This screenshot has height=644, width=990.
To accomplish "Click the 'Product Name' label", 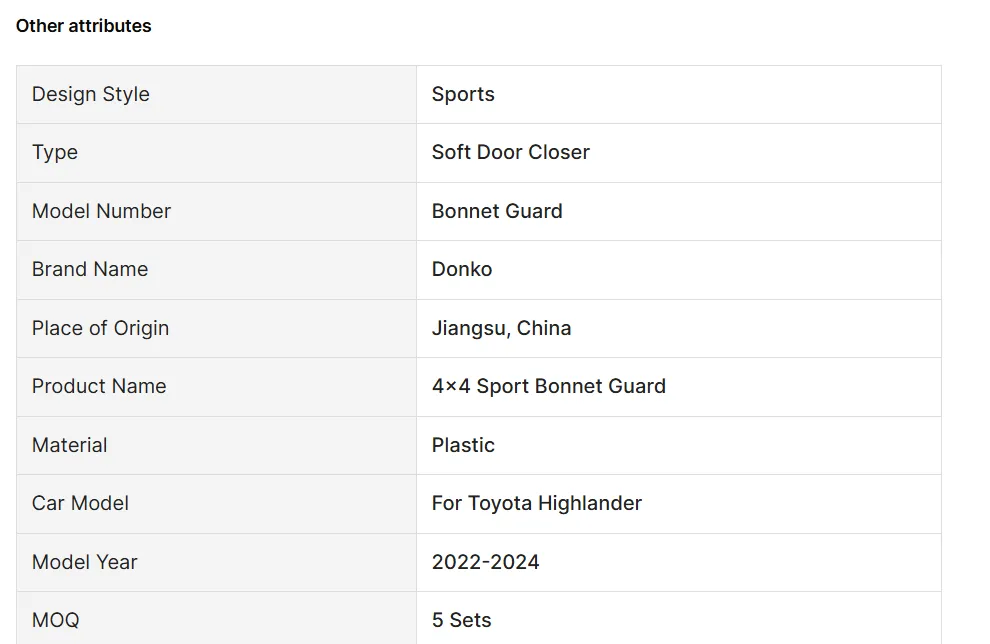I will click(99, 386).
